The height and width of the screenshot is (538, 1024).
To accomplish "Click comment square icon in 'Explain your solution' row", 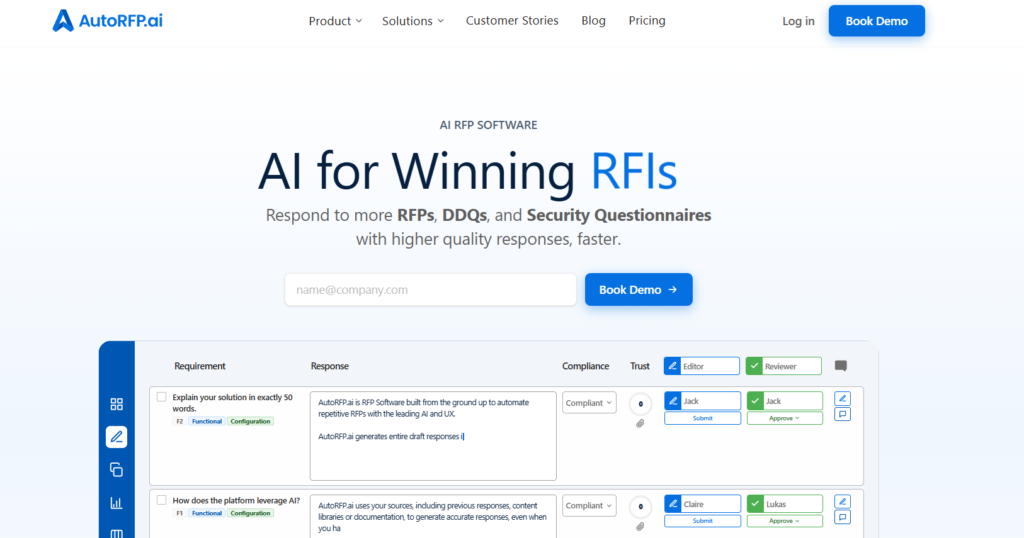I will (x=842, y=414).
